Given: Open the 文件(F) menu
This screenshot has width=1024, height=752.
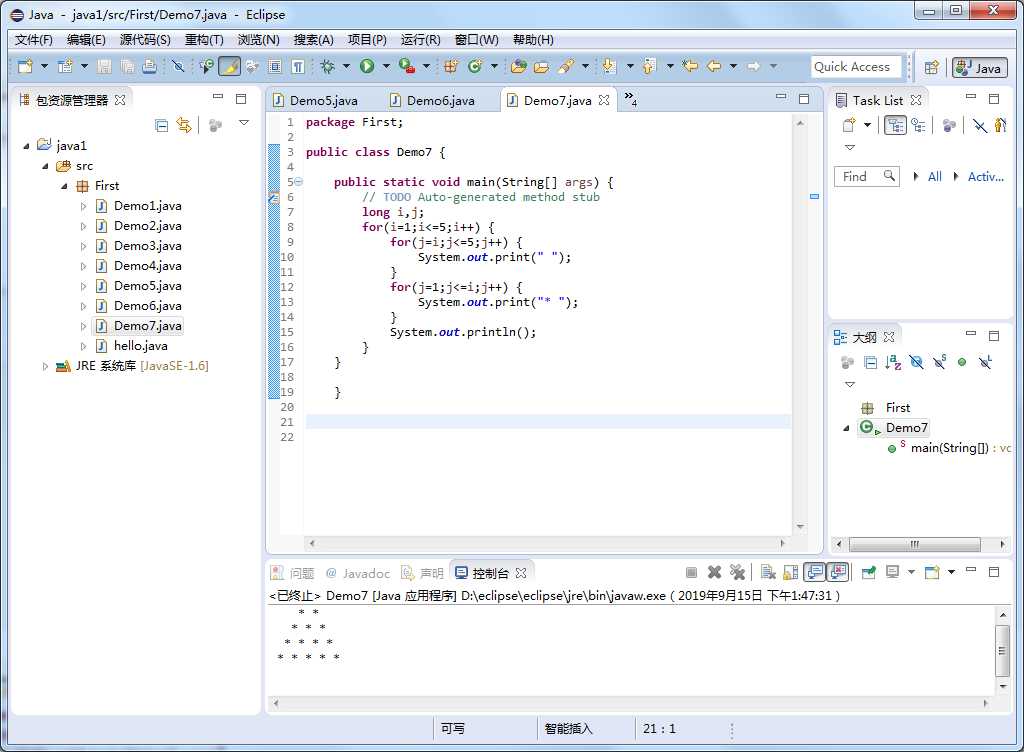Looking at the screenshot, I should 33,40.
